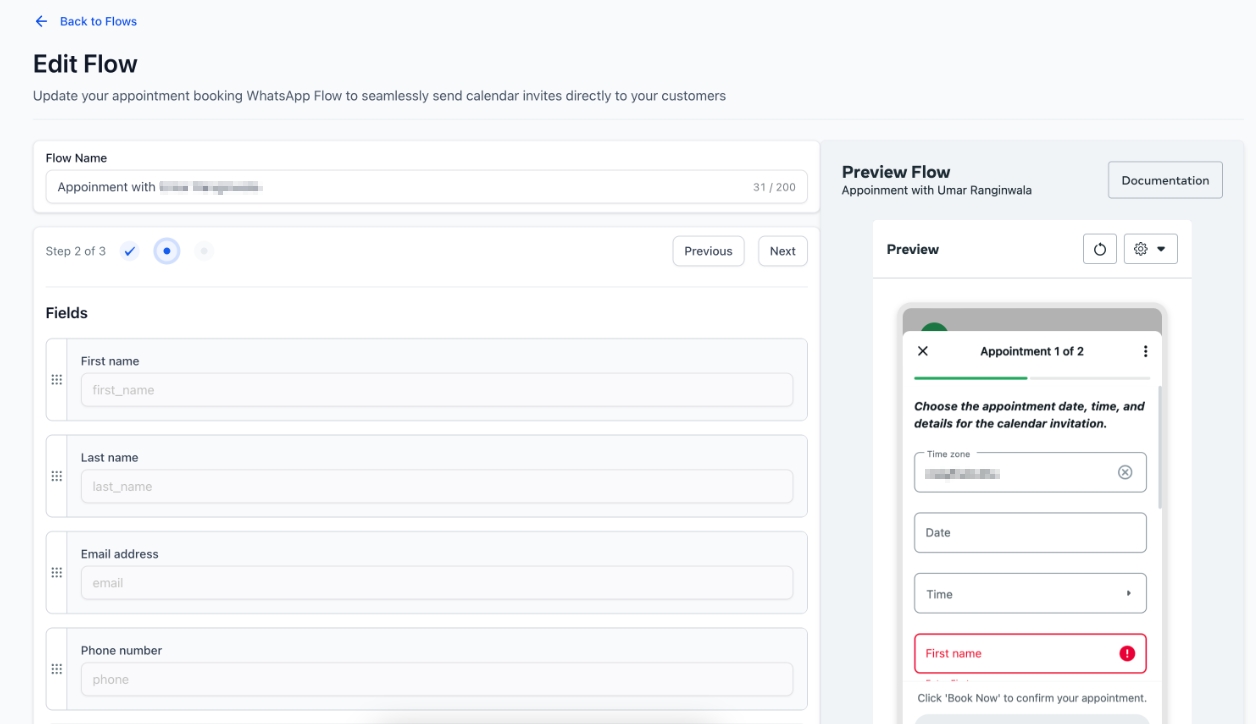Click the back arrow icon

pyautogui.click(x=41, y=21)
